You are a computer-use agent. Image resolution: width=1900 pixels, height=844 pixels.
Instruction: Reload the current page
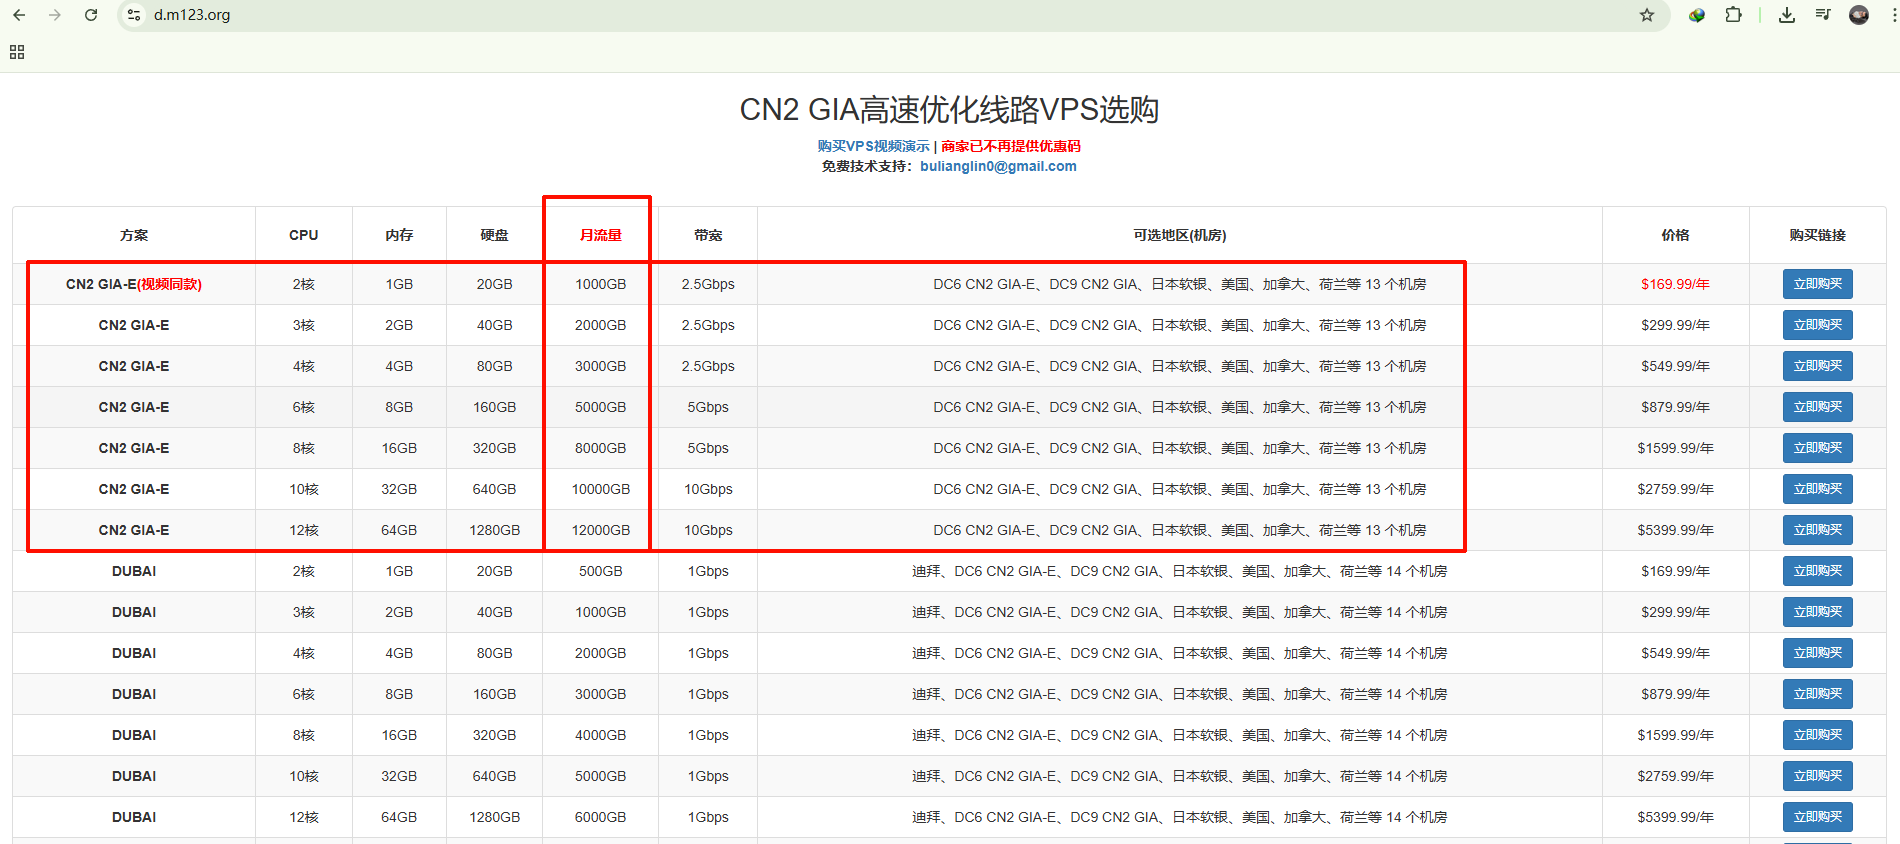coord(91,15)
